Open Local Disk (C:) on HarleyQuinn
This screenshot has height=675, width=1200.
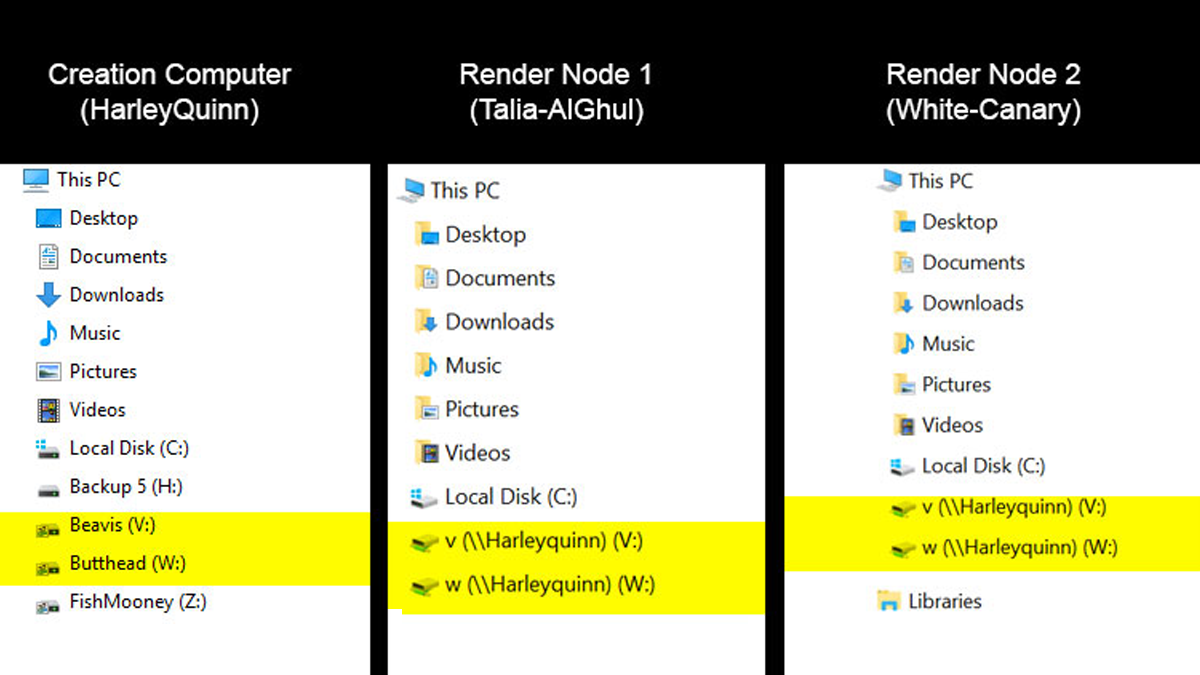128,448
